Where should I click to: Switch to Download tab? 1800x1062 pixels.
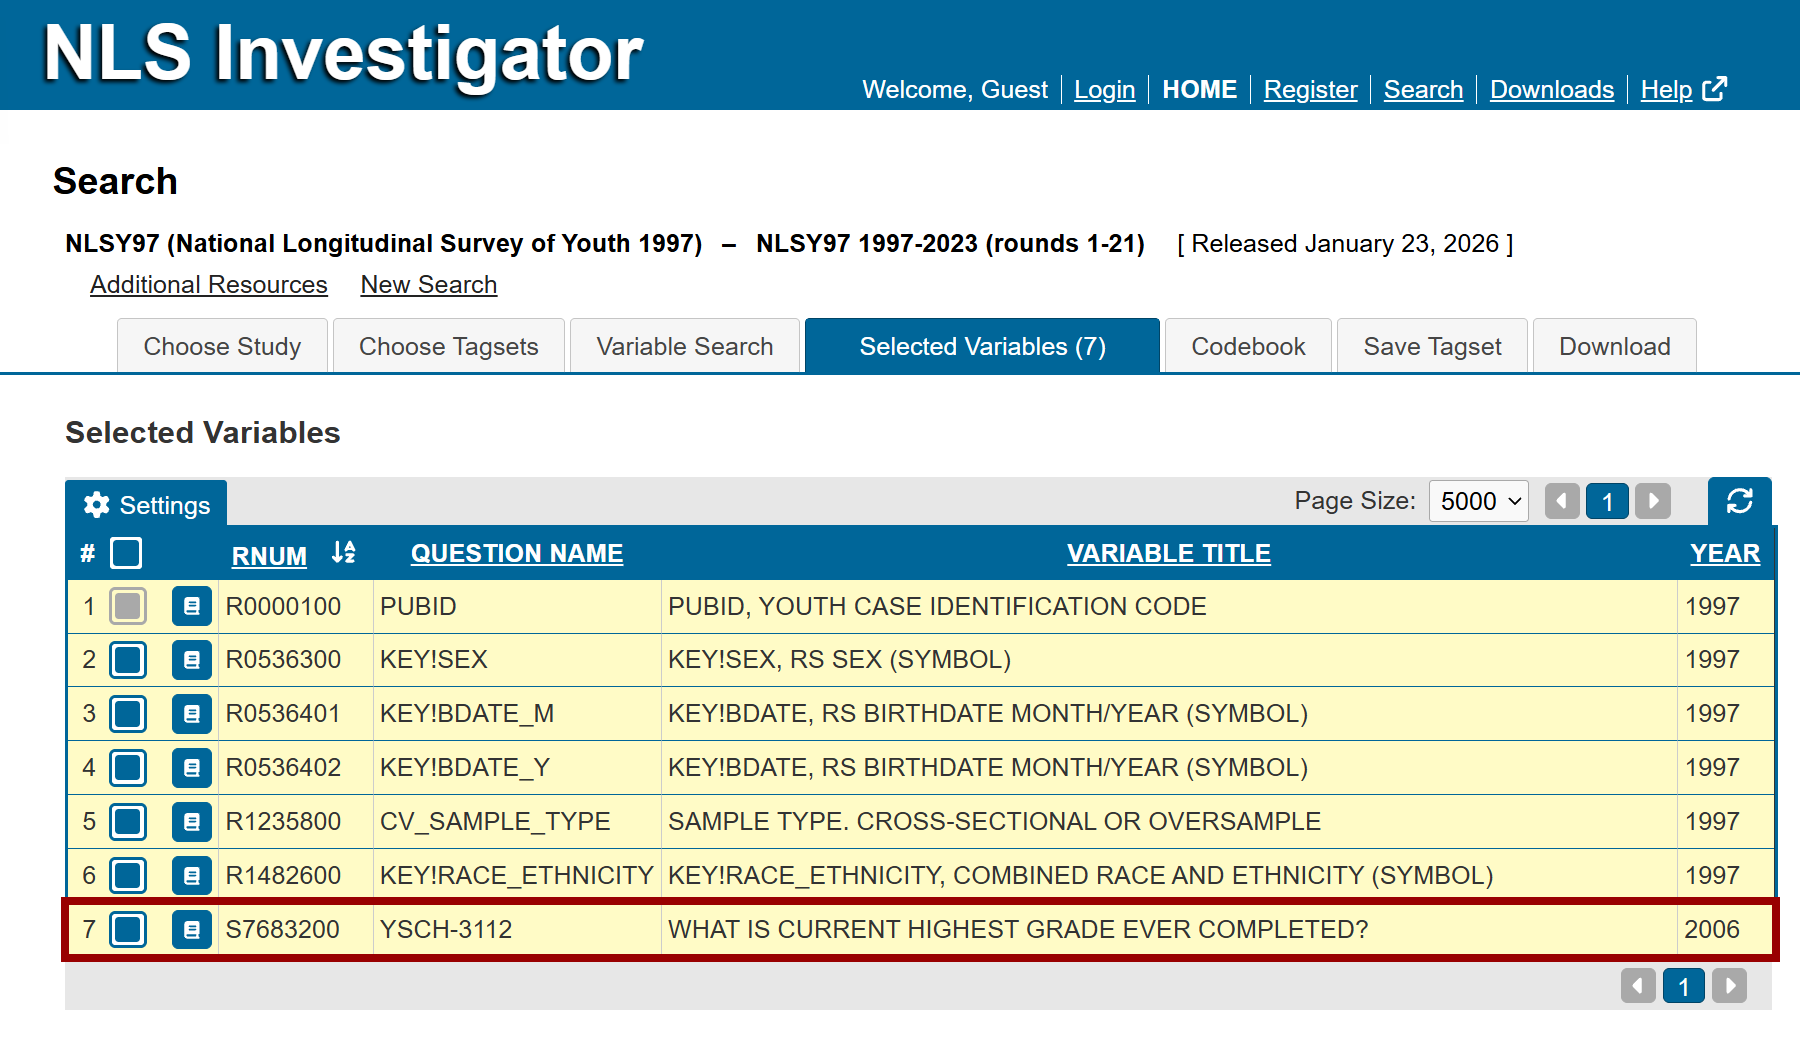coord(1614,346)
